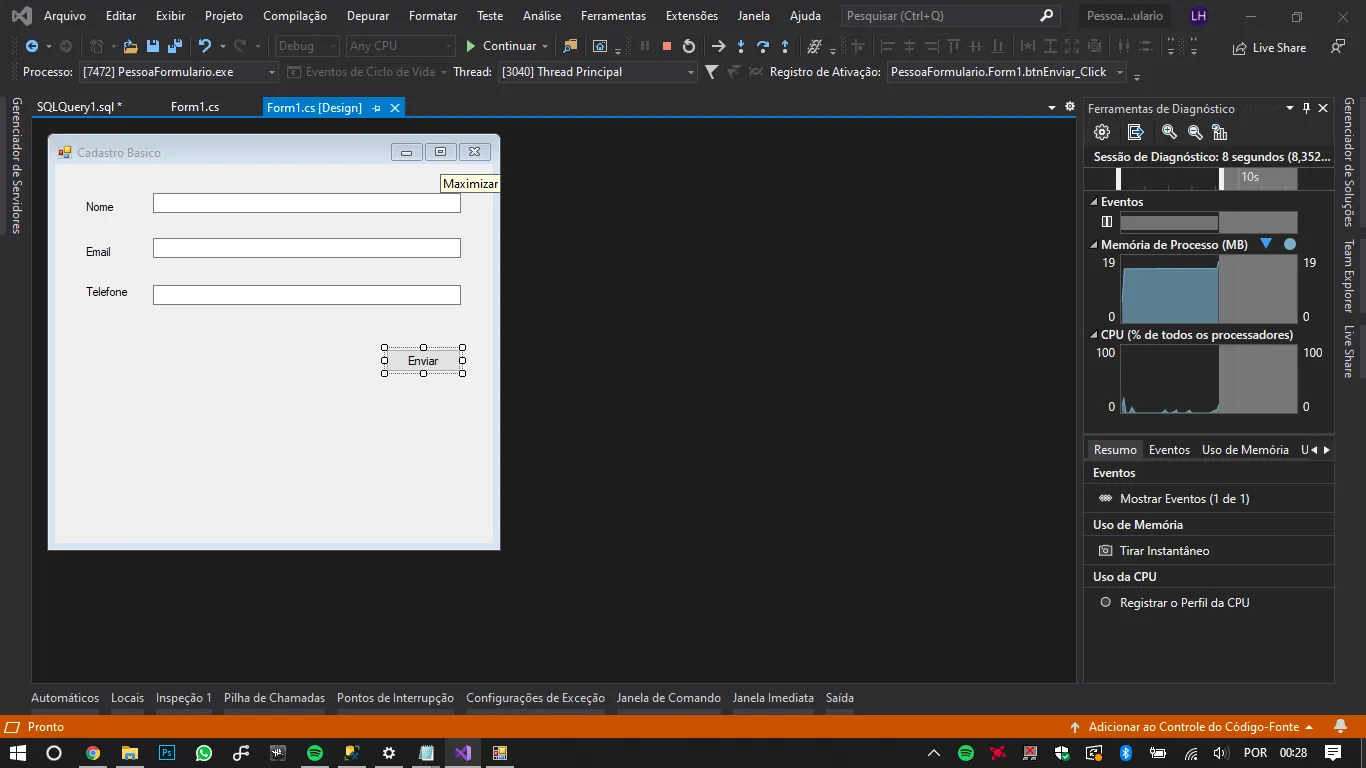Click the Restart debugging icon
The height and width of the screenshot is (768, 1366).
[689, 46]
